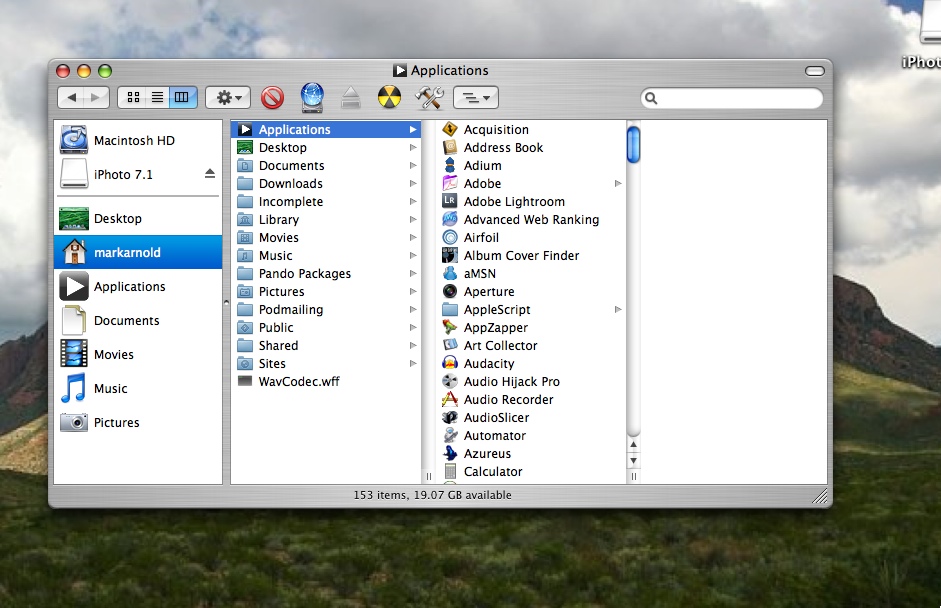Open the arrange-by dropdown in toolbar

point(475,97)
